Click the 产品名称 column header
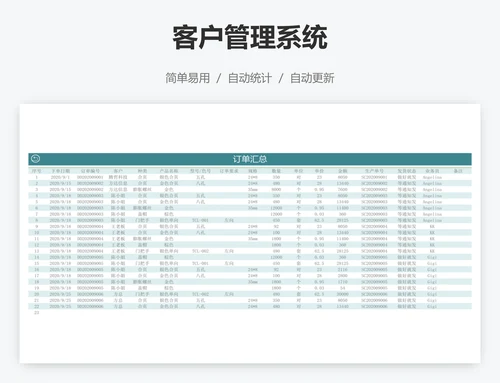 pyautogui.click(x=169, y=171)
